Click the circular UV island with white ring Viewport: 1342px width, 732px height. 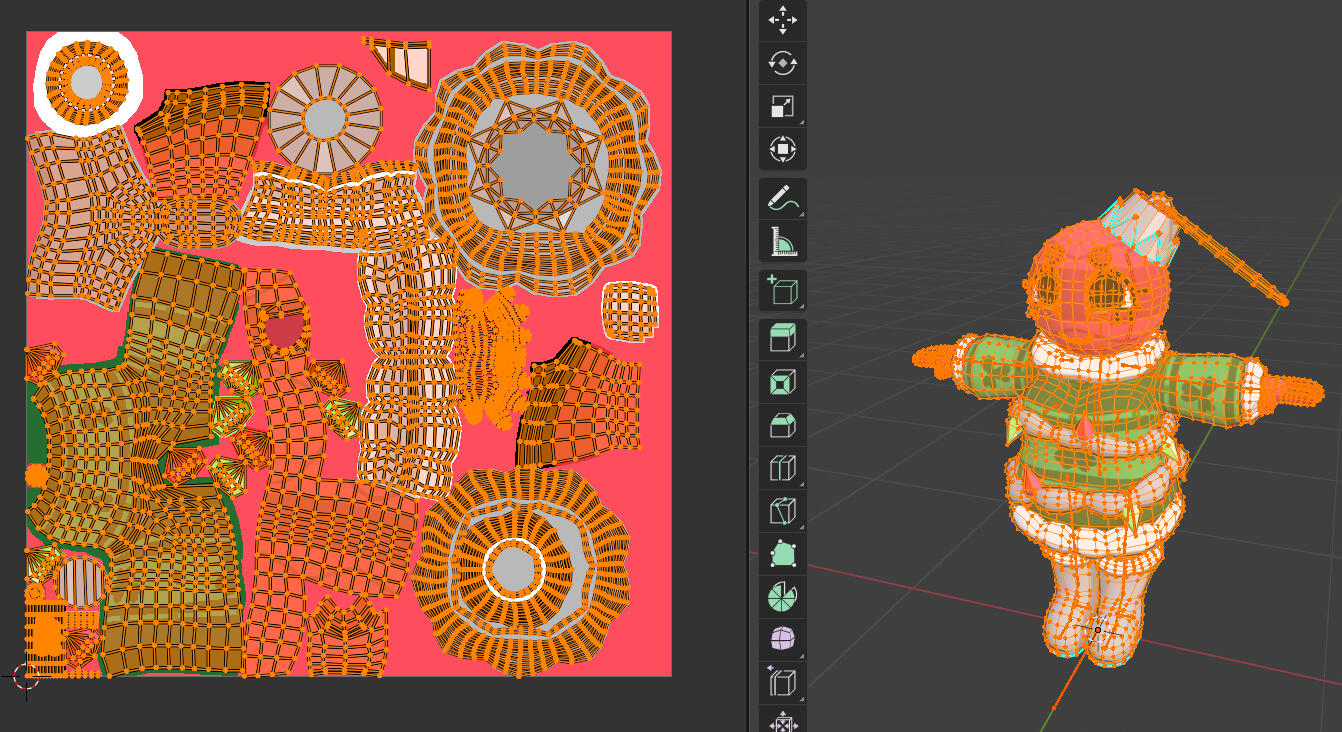tap(86, 83)
